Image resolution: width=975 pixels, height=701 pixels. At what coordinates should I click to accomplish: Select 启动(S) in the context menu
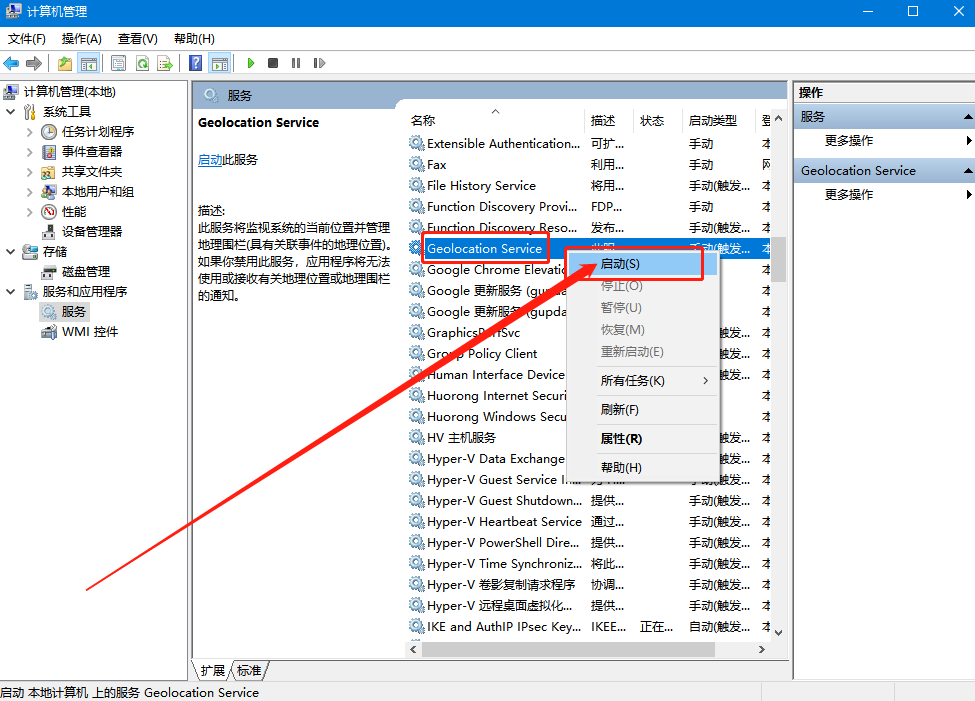click(x=620, y=264)
